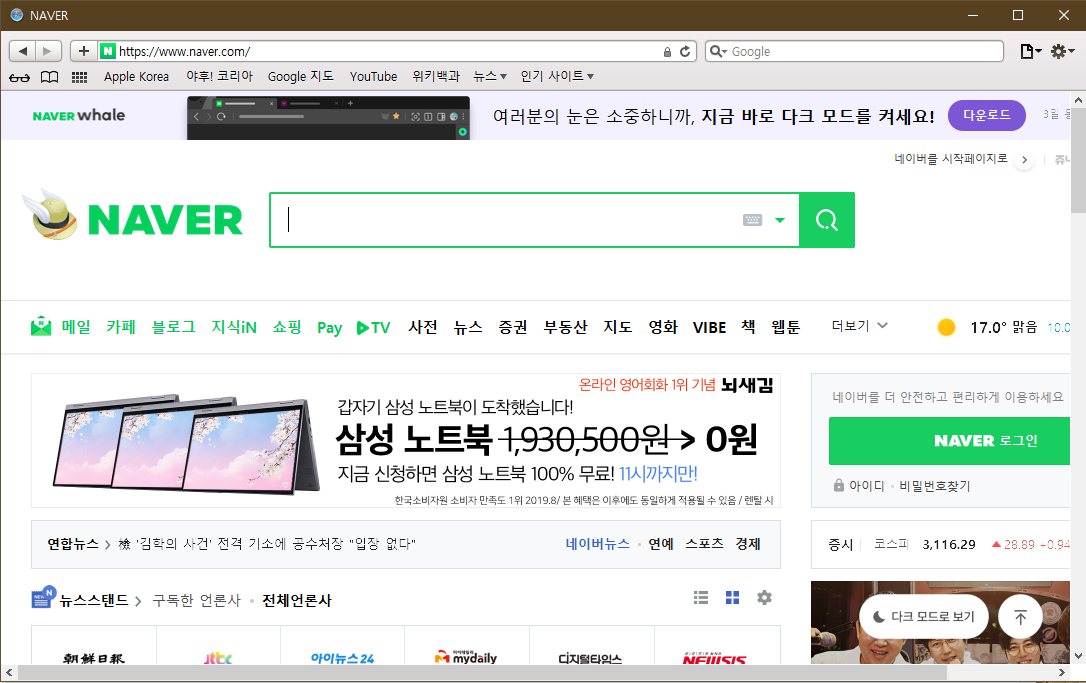Open 카페 service tab
1086x683 pixels.
coord(121,327)
